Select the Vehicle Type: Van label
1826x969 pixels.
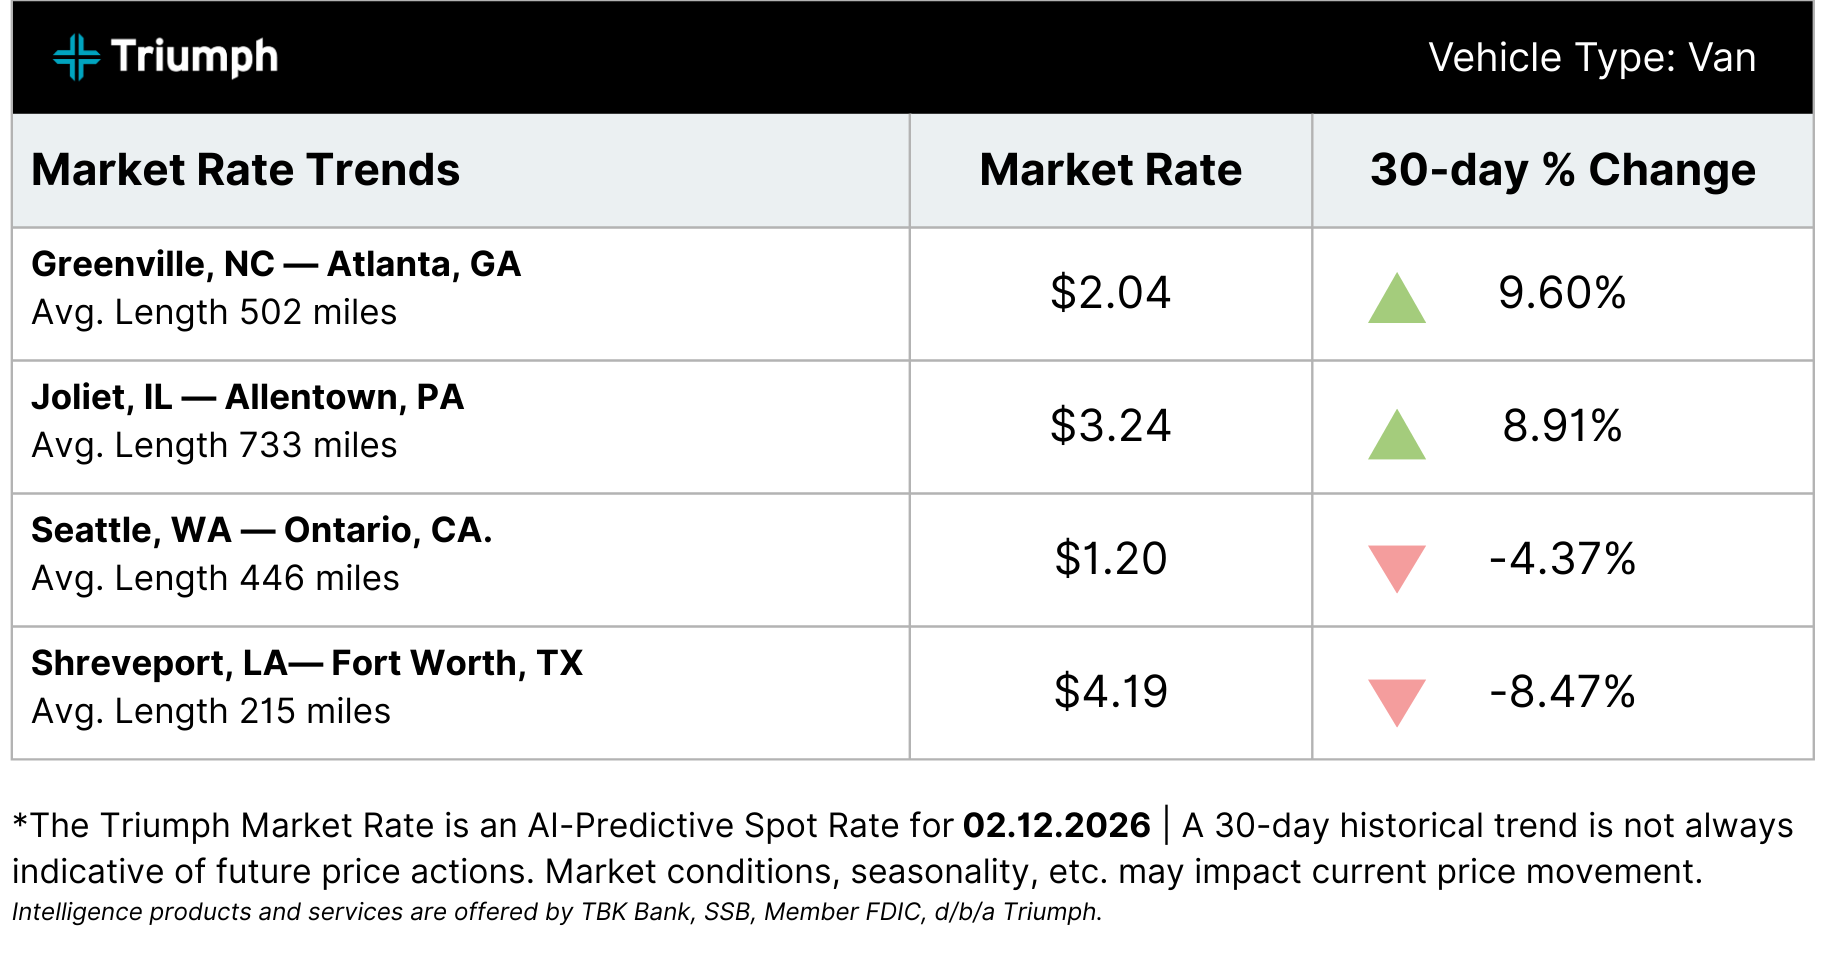coord(1591,58)
